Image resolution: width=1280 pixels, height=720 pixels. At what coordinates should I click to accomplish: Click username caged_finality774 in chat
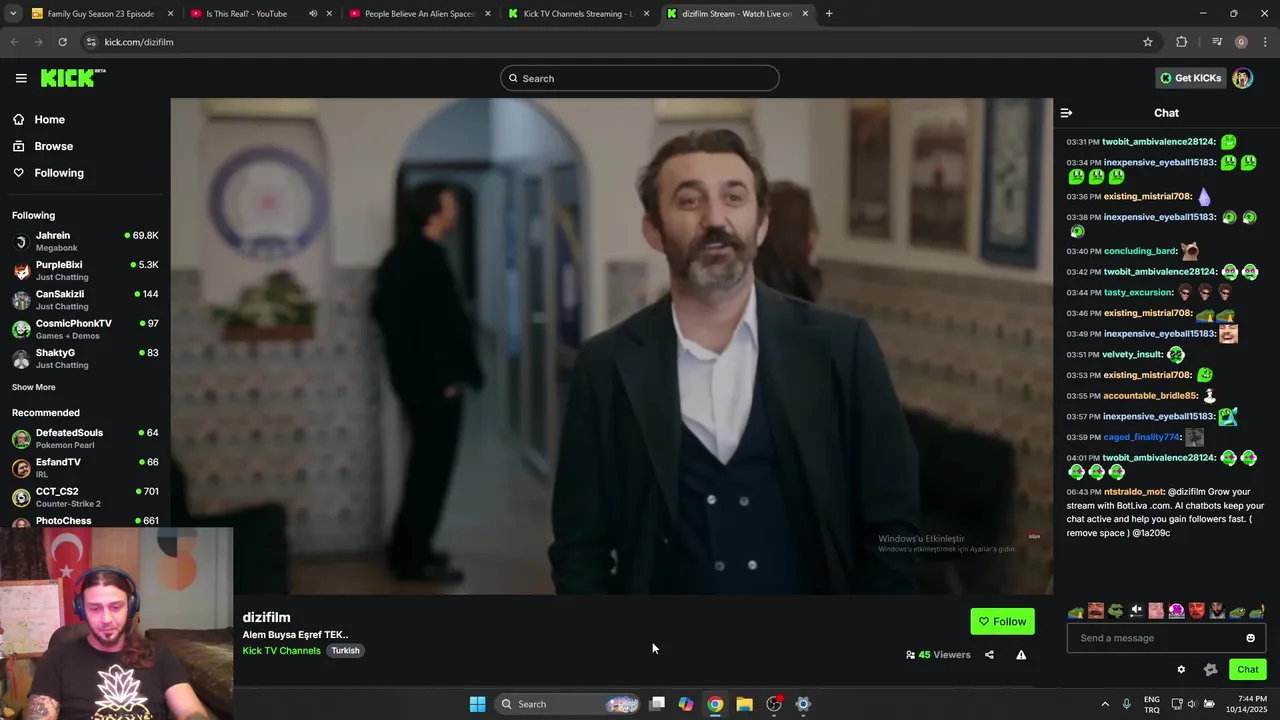1143,437
